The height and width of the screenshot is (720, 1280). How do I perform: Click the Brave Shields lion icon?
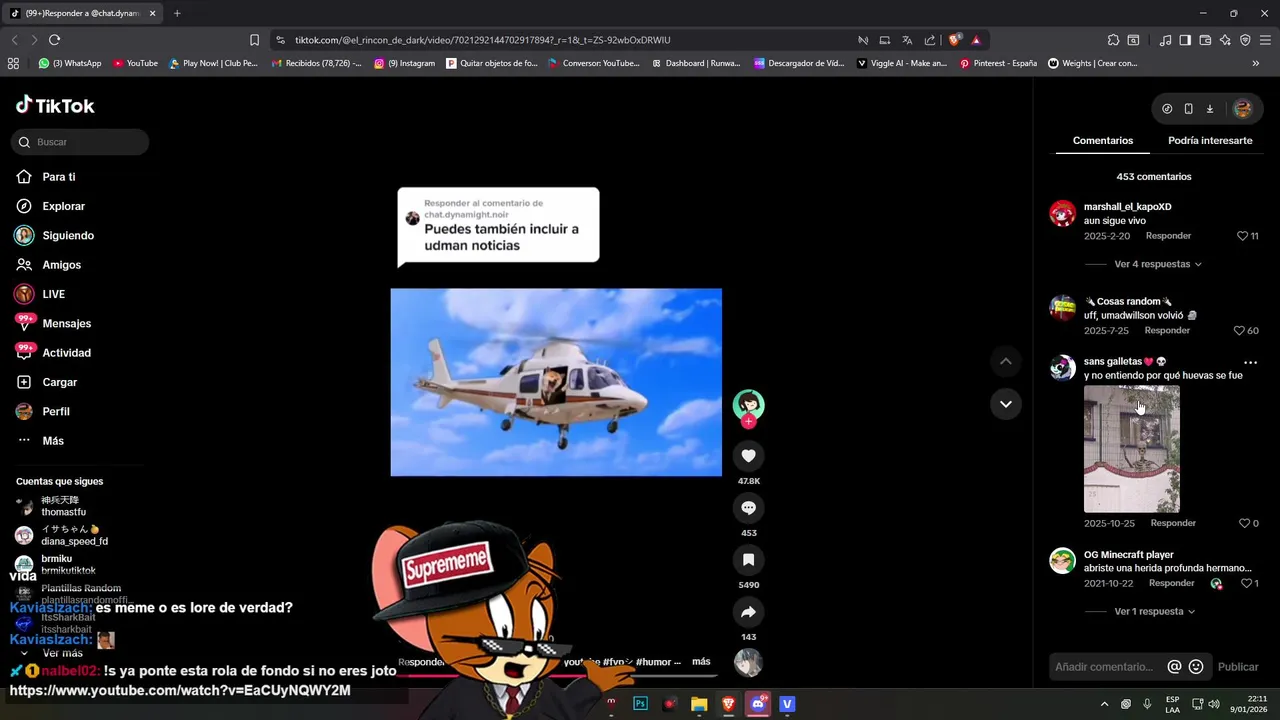click(x=954, y=40)
